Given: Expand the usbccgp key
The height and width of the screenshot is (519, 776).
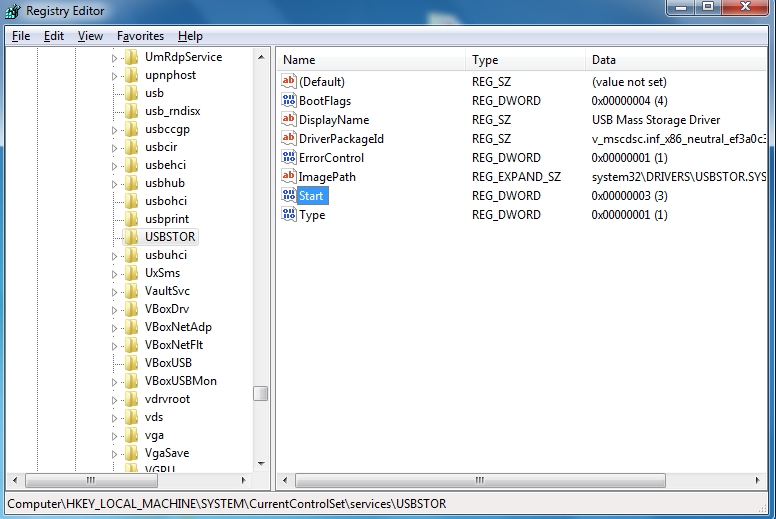Looking at the screenshot, I should coord(114,130).
